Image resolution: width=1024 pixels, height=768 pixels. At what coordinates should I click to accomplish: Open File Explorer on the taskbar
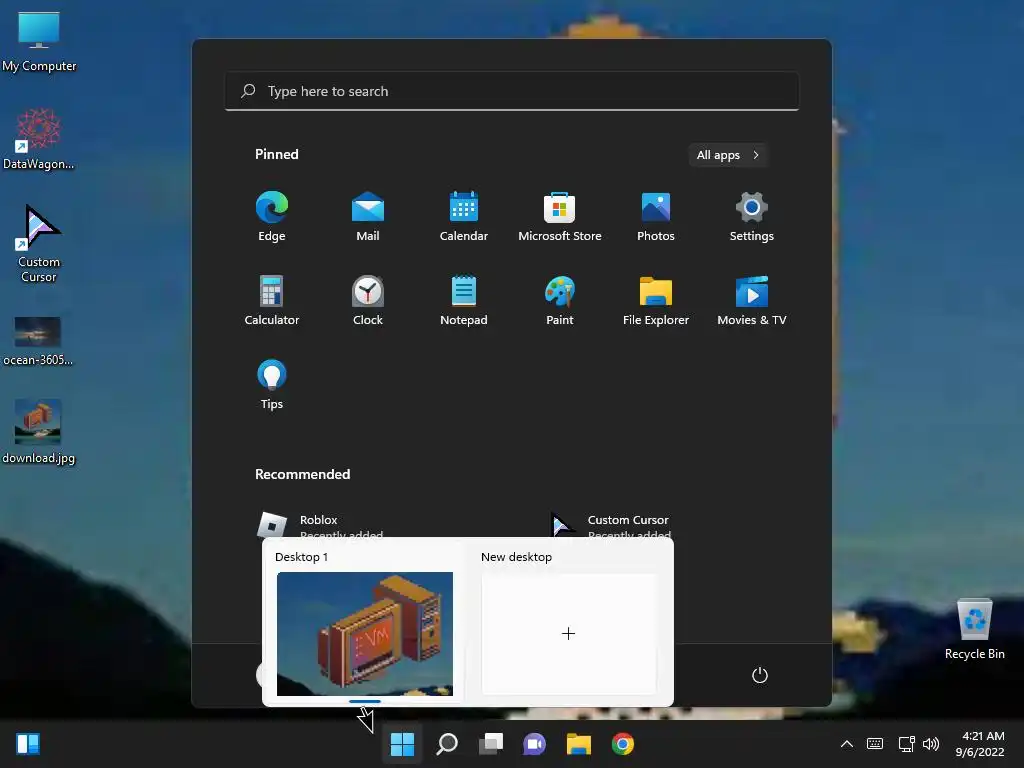(579, 744)
